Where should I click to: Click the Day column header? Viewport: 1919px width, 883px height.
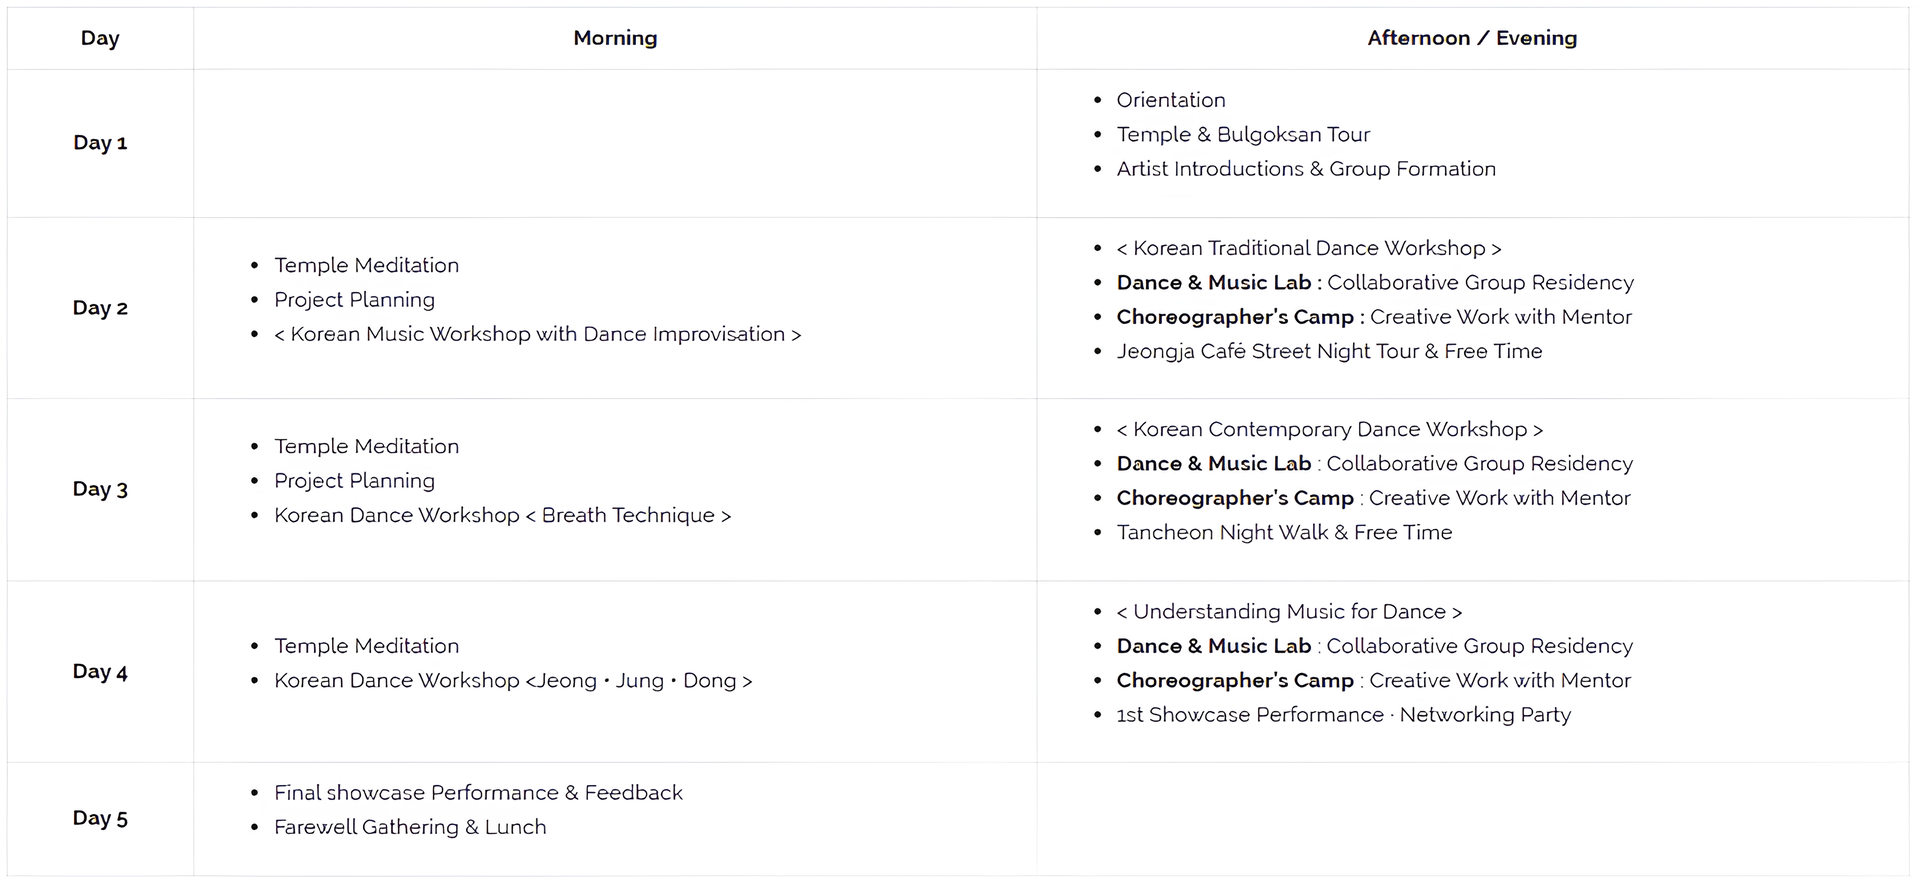[x=100, y=38]
